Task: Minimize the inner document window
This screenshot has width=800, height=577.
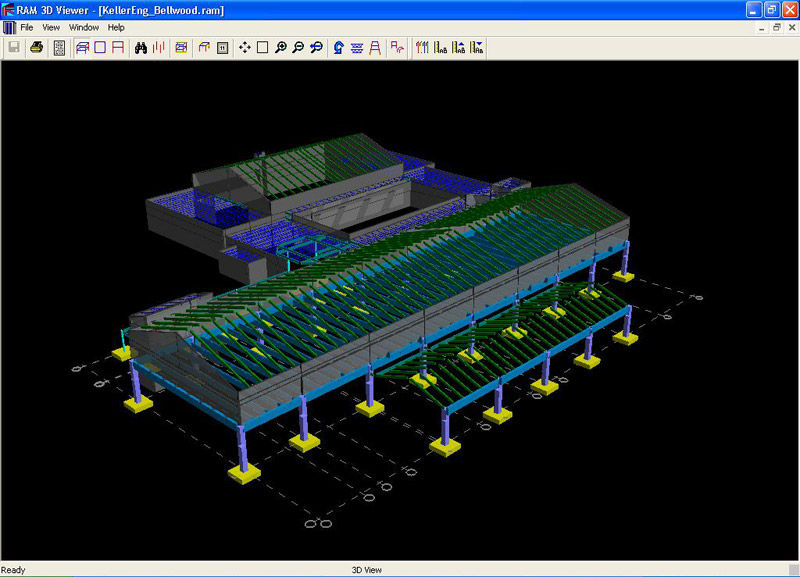Action: pyautogui.click(x=762, y=27)
